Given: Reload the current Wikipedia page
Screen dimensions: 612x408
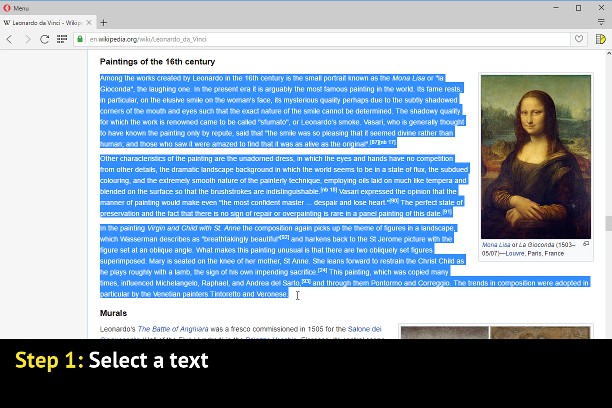Looking at the screenshot, I should (x=44, y=39).
